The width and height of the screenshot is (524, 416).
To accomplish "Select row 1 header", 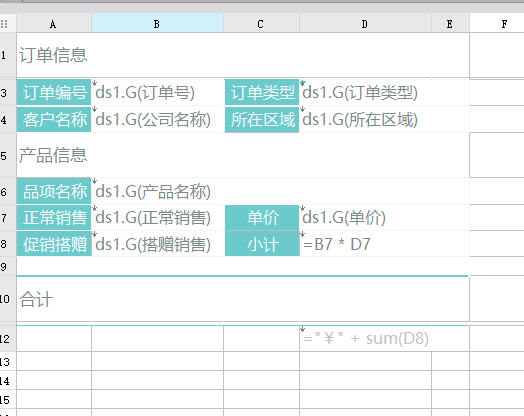I will coord(8,55).
